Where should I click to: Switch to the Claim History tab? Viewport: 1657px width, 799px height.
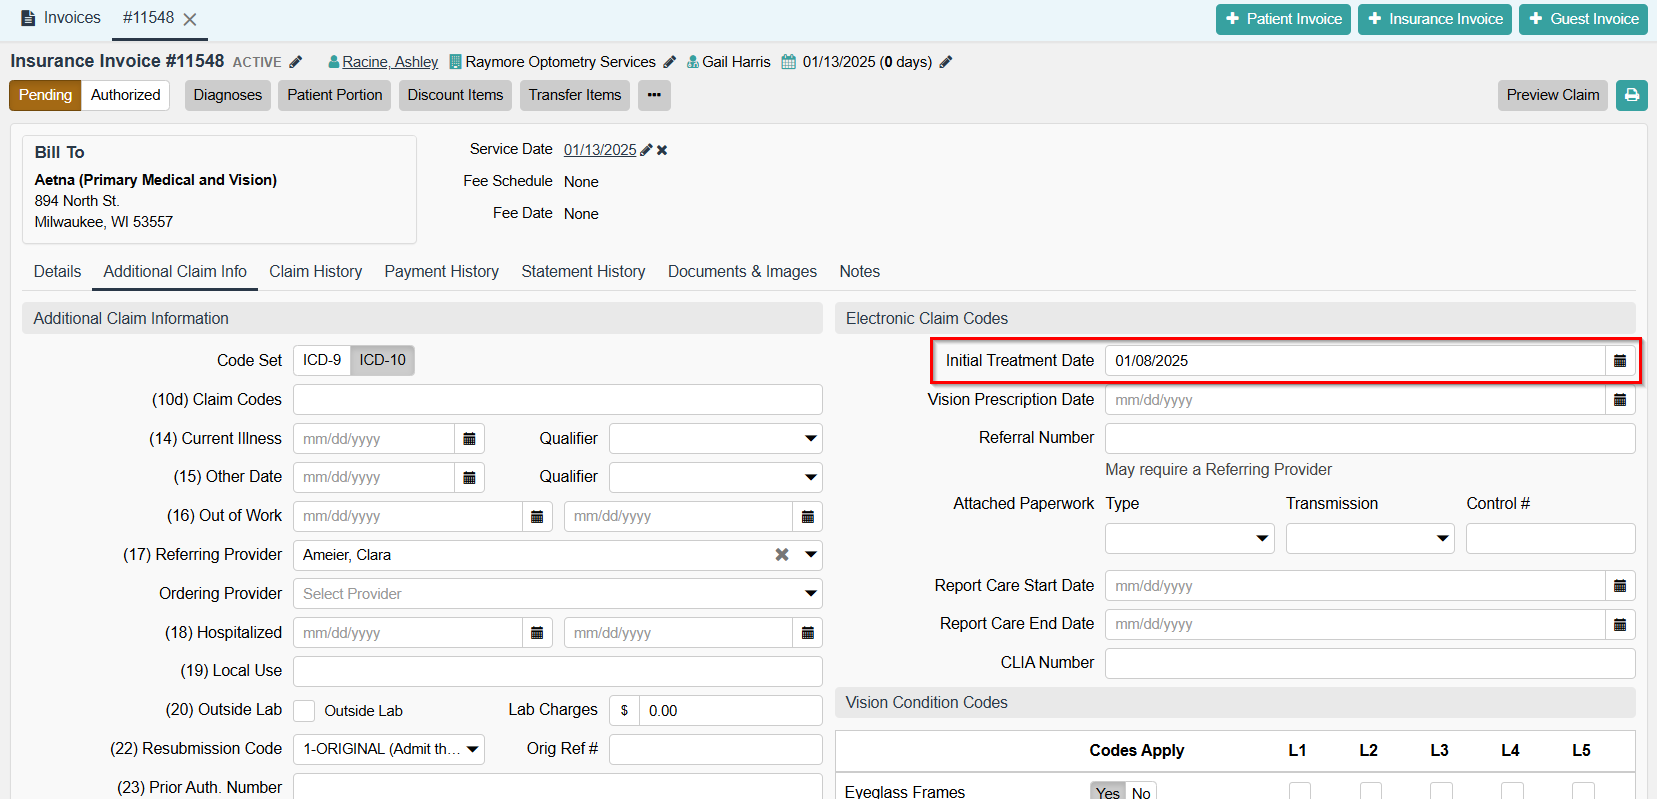pos(315,272)
